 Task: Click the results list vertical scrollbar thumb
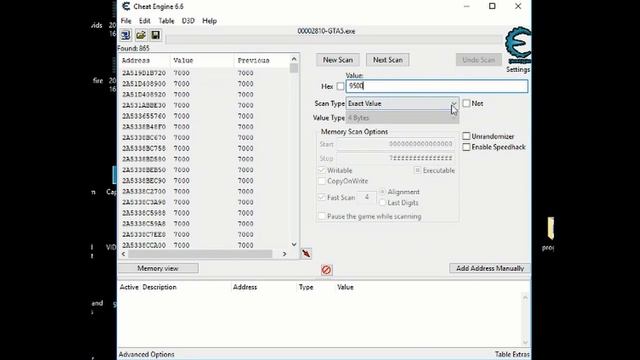coord(294,68)
